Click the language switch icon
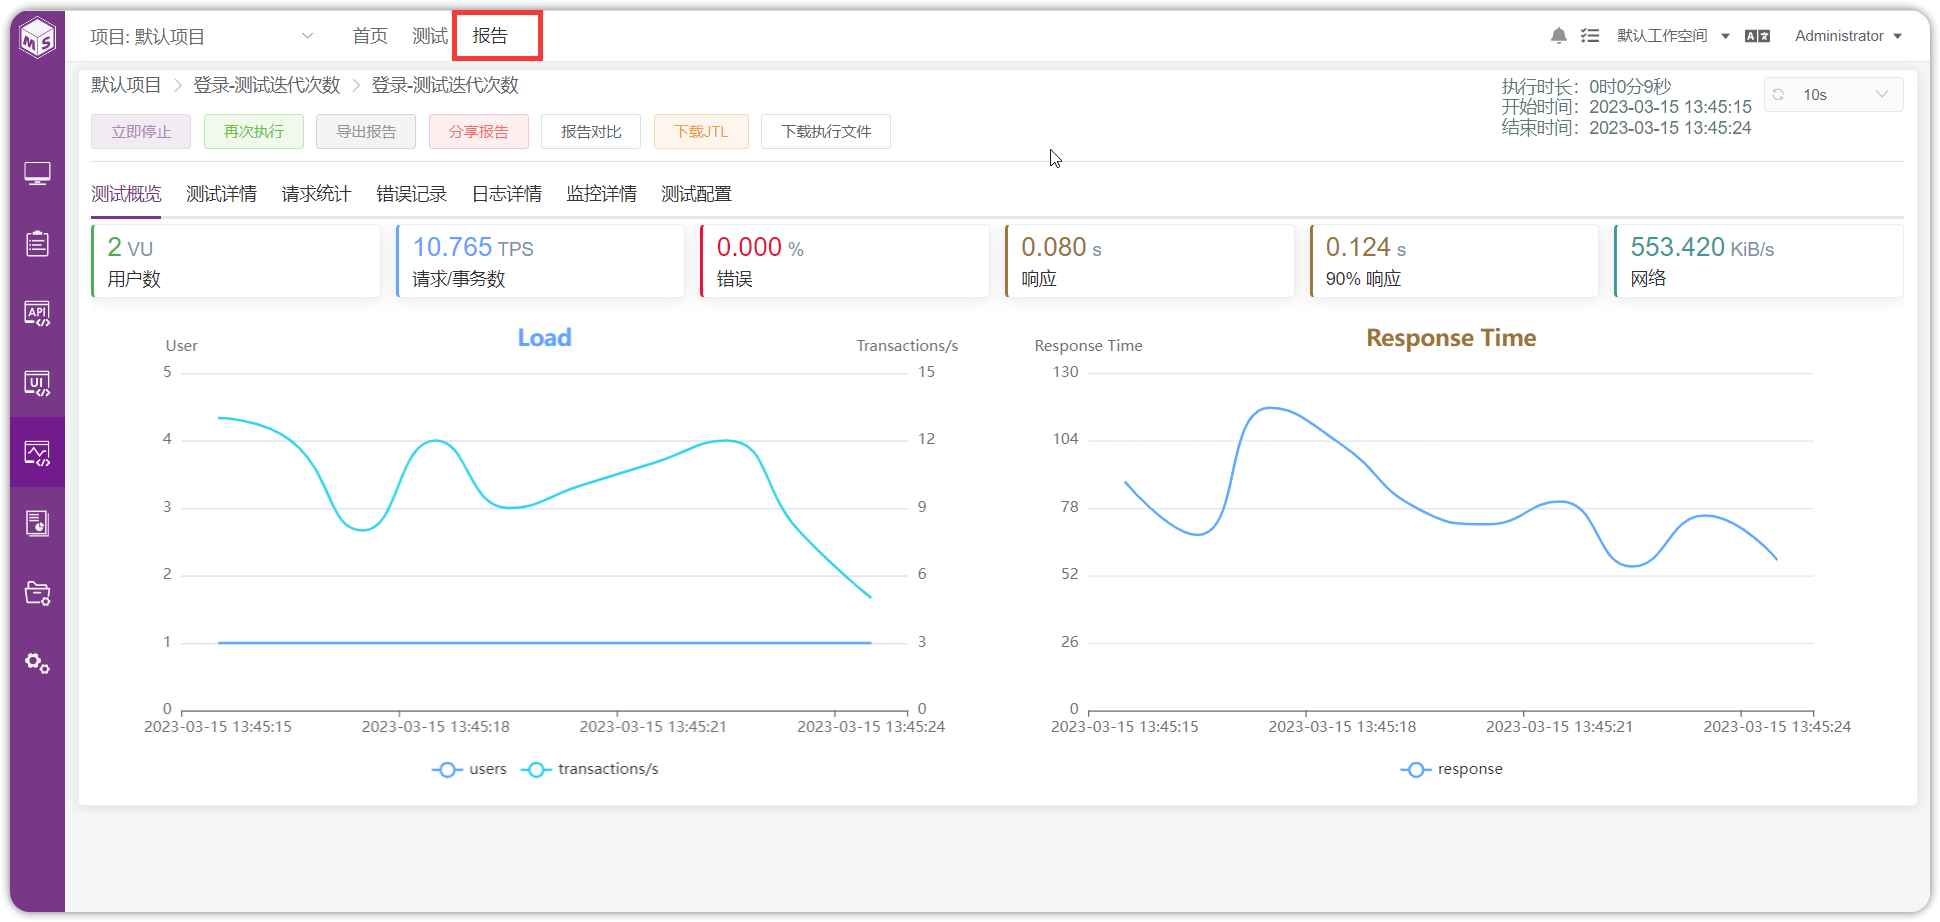Image resolution: width=1940 pixels, height=922 pixels. click(x=1757, y=36)
